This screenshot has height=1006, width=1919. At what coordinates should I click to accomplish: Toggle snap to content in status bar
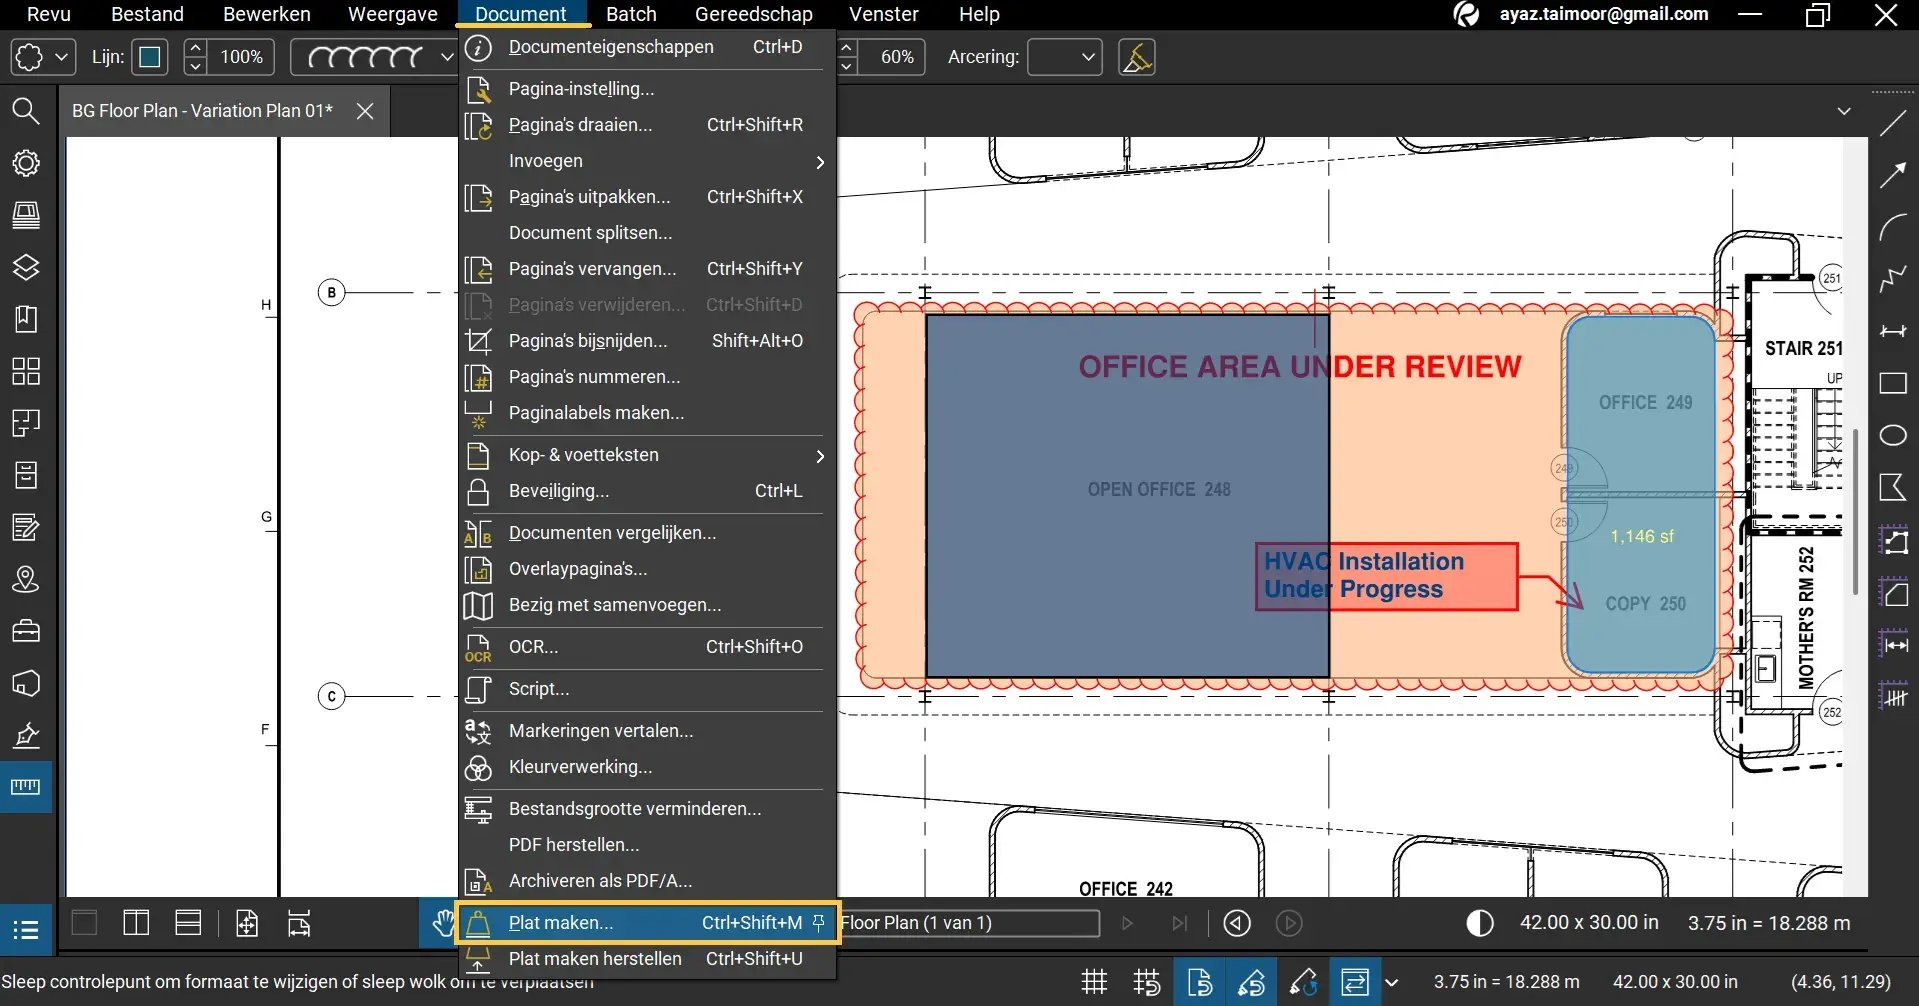[x=1199, y=982]
